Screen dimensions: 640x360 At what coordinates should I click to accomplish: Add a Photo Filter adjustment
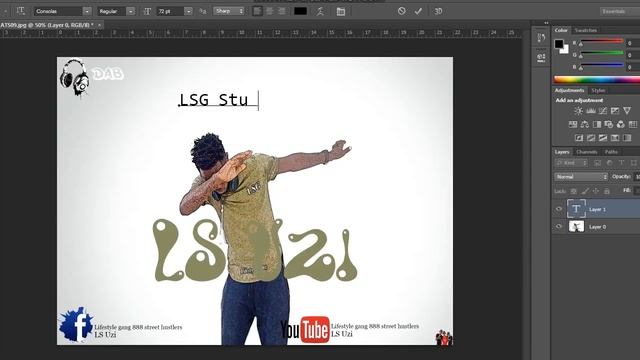click(609, 124)
